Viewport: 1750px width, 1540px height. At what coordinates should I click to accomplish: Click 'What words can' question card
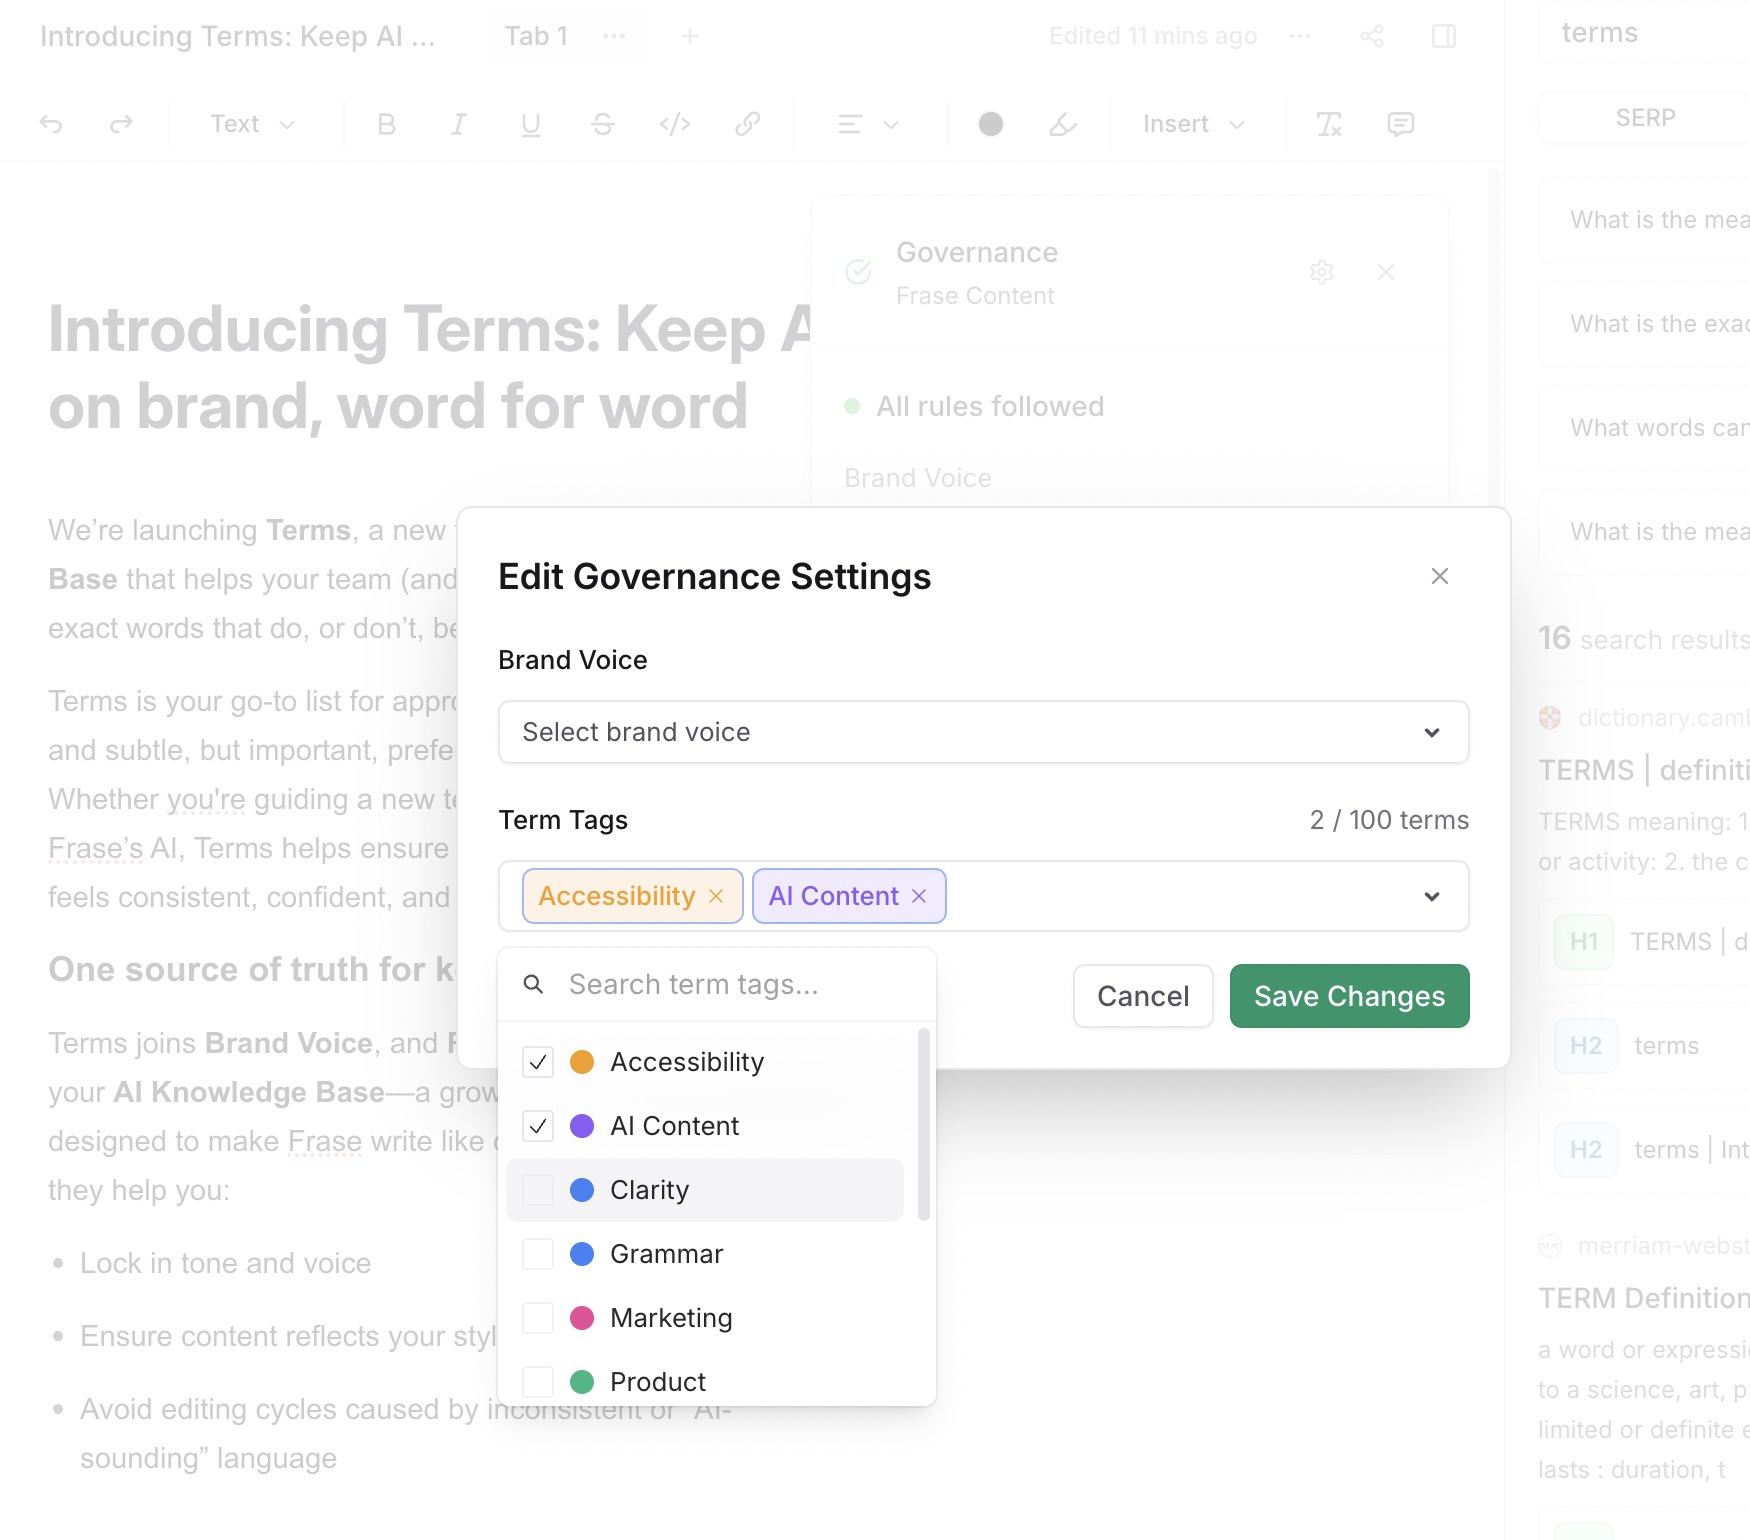pos(1645,428)
